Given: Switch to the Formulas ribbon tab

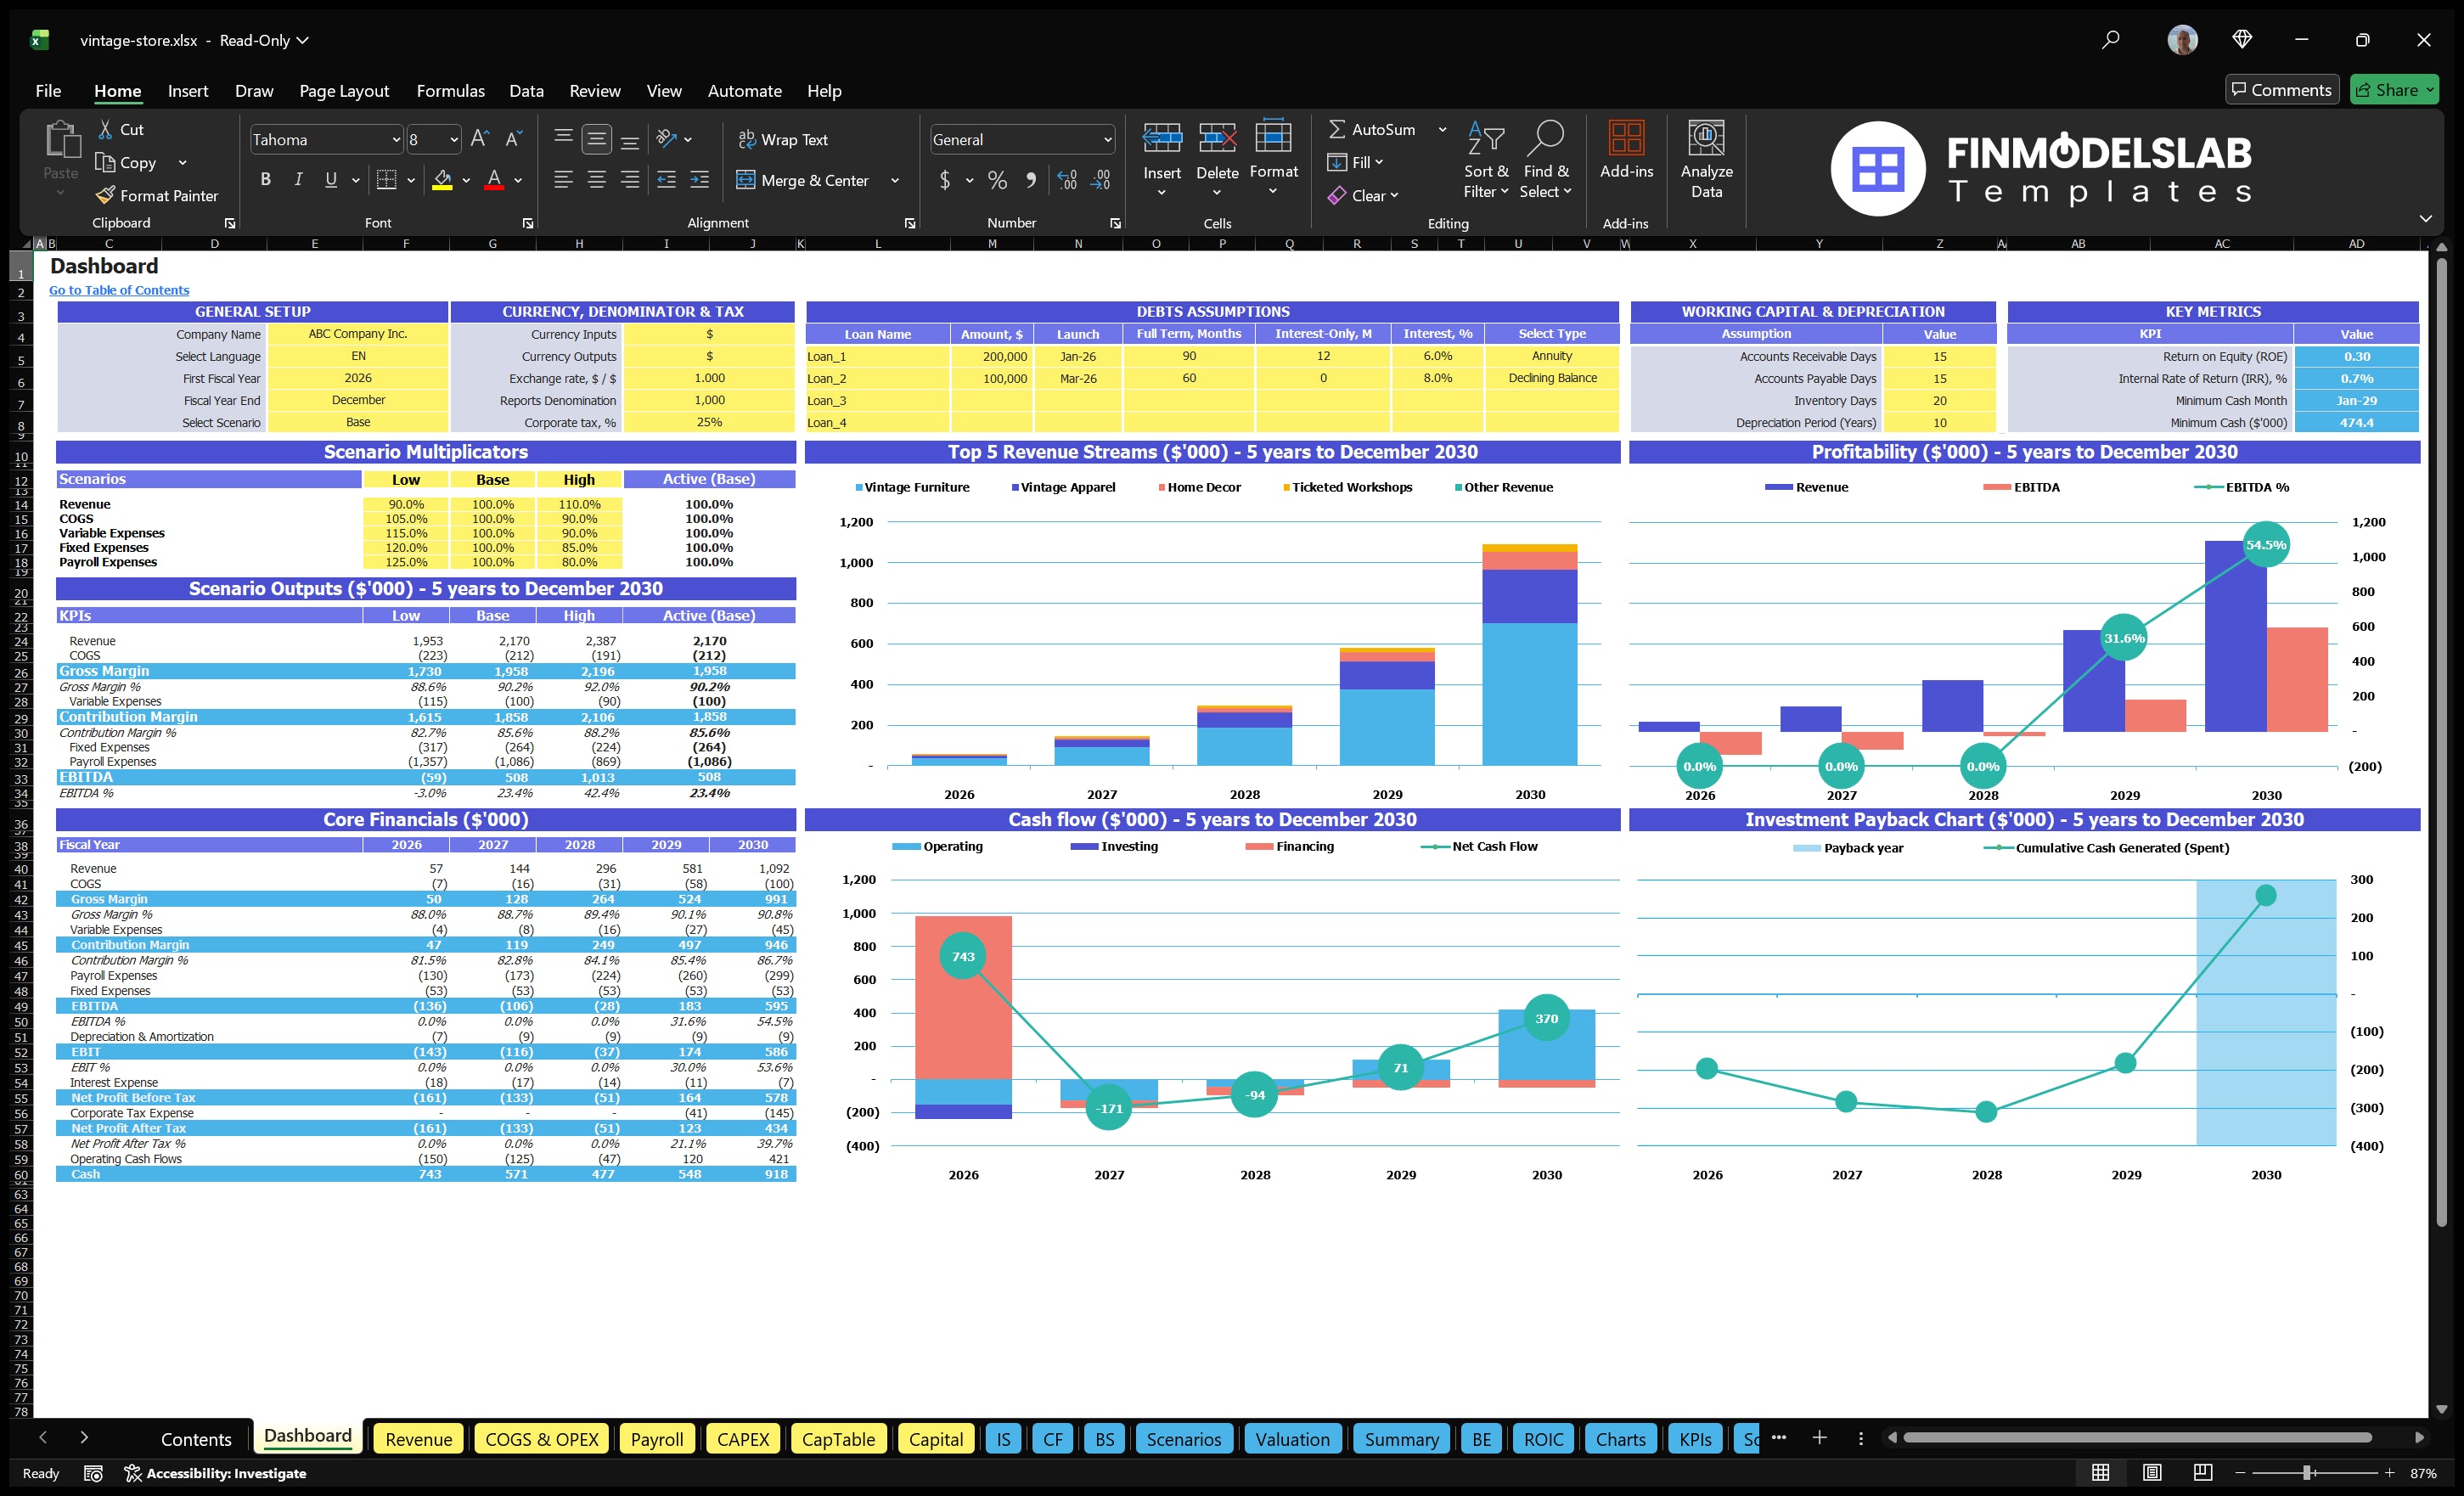Looking at the screenshot, I should click(450, 90).
